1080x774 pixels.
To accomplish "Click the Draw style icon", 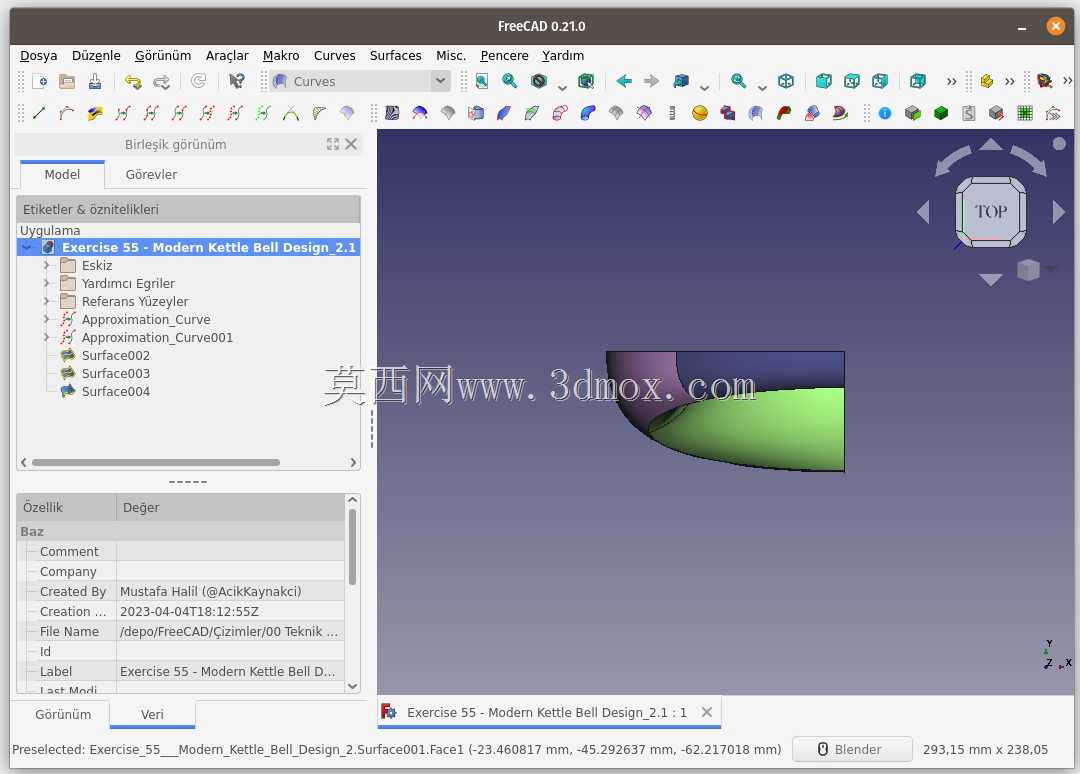I will coord(539,81).
